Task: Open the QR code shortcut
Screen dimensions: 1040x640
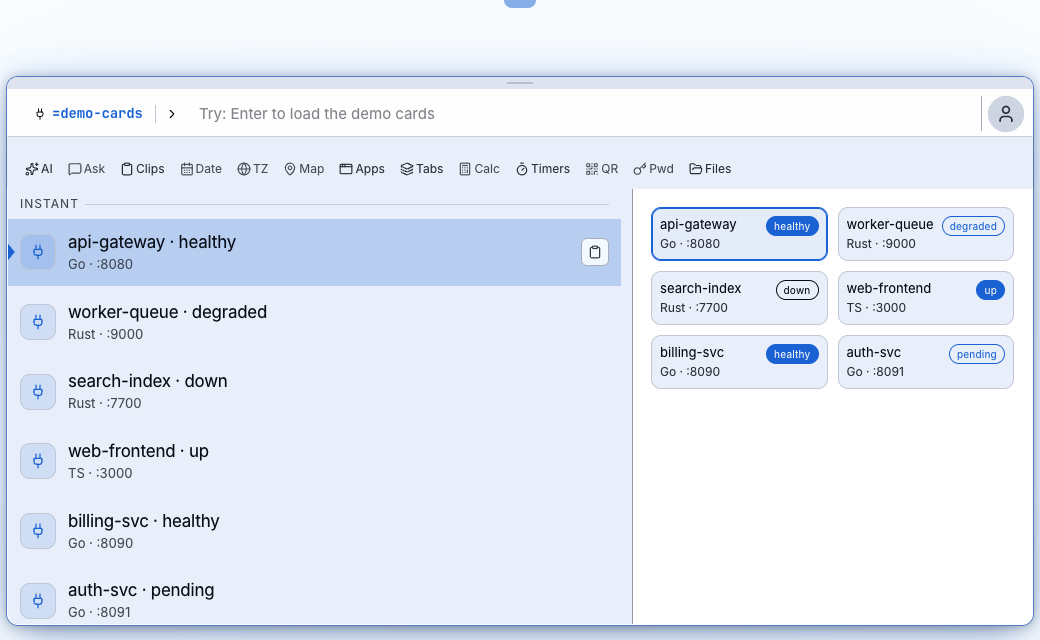Action: coord(602,169)
